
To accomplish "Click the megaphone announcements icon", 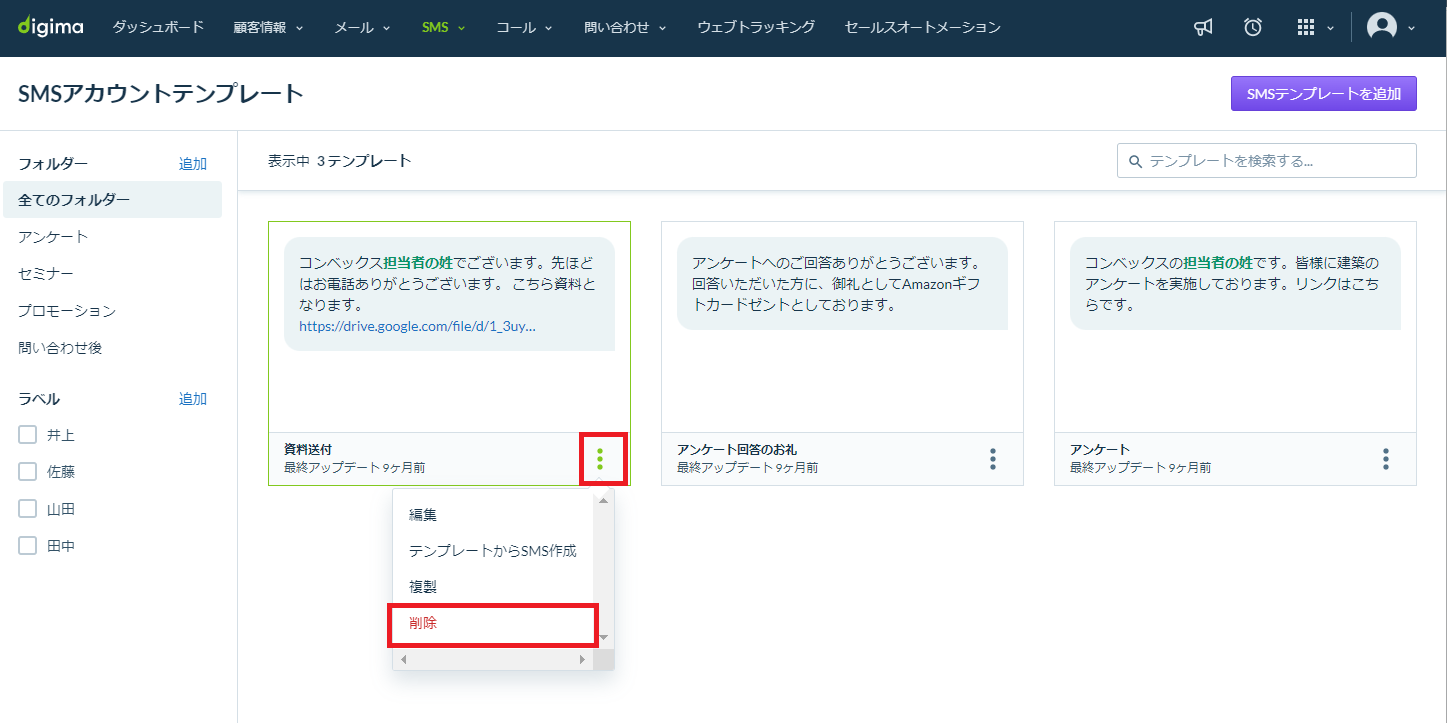I will pos(1204,28).
